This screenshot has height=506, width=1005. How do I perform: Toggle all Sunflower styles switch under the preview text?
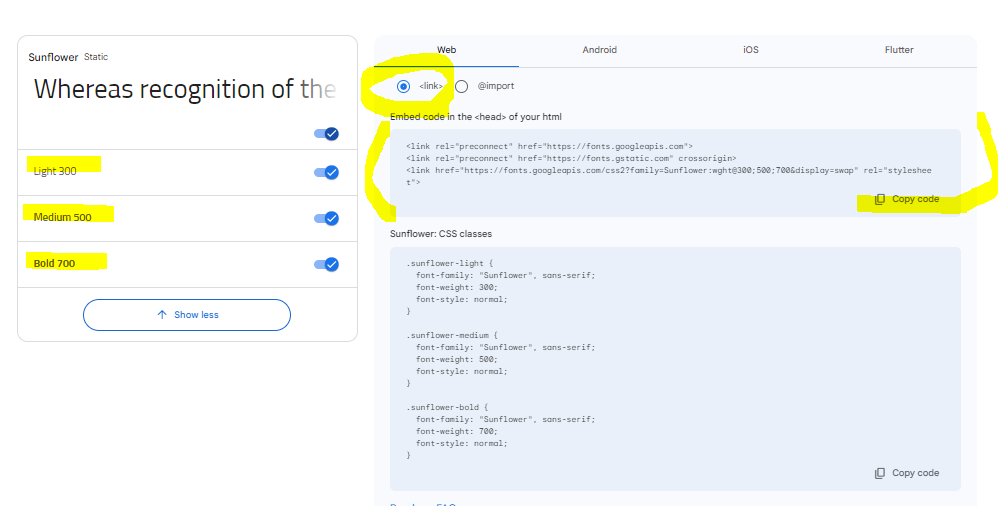pyautogui.click(x=326, y=133)
